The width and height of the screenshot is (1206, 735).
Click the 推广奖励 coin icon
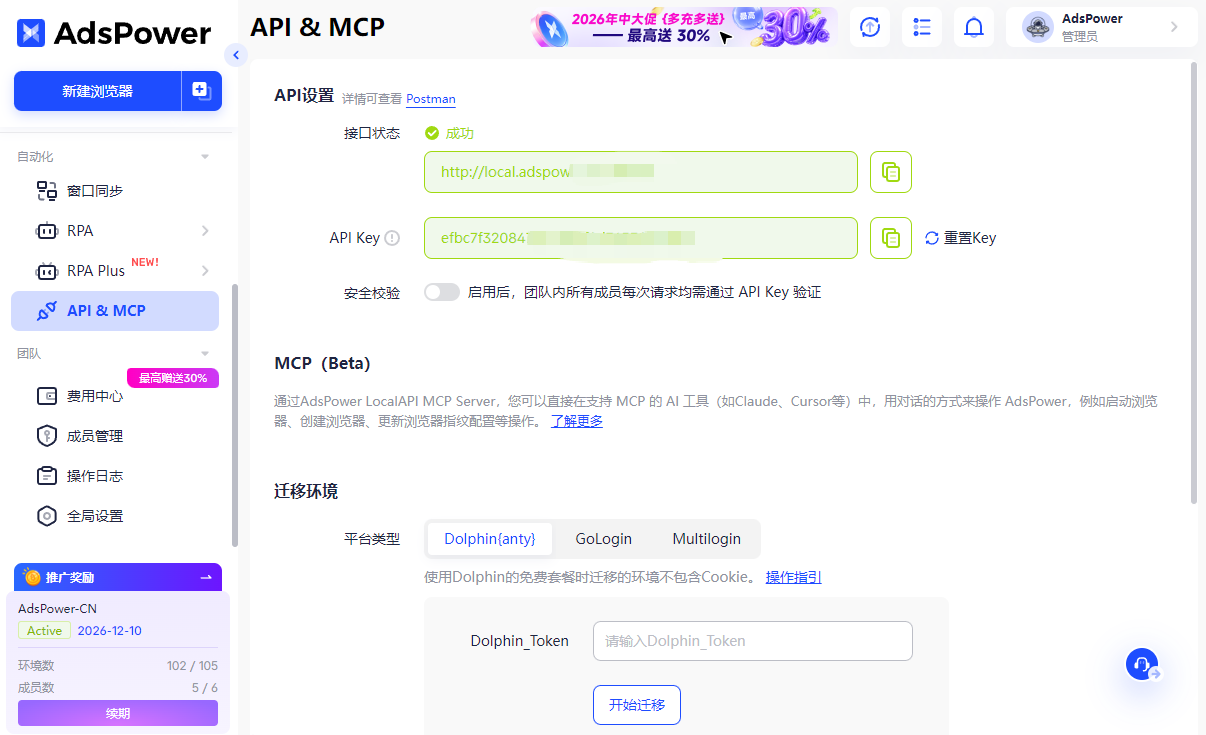33,577
